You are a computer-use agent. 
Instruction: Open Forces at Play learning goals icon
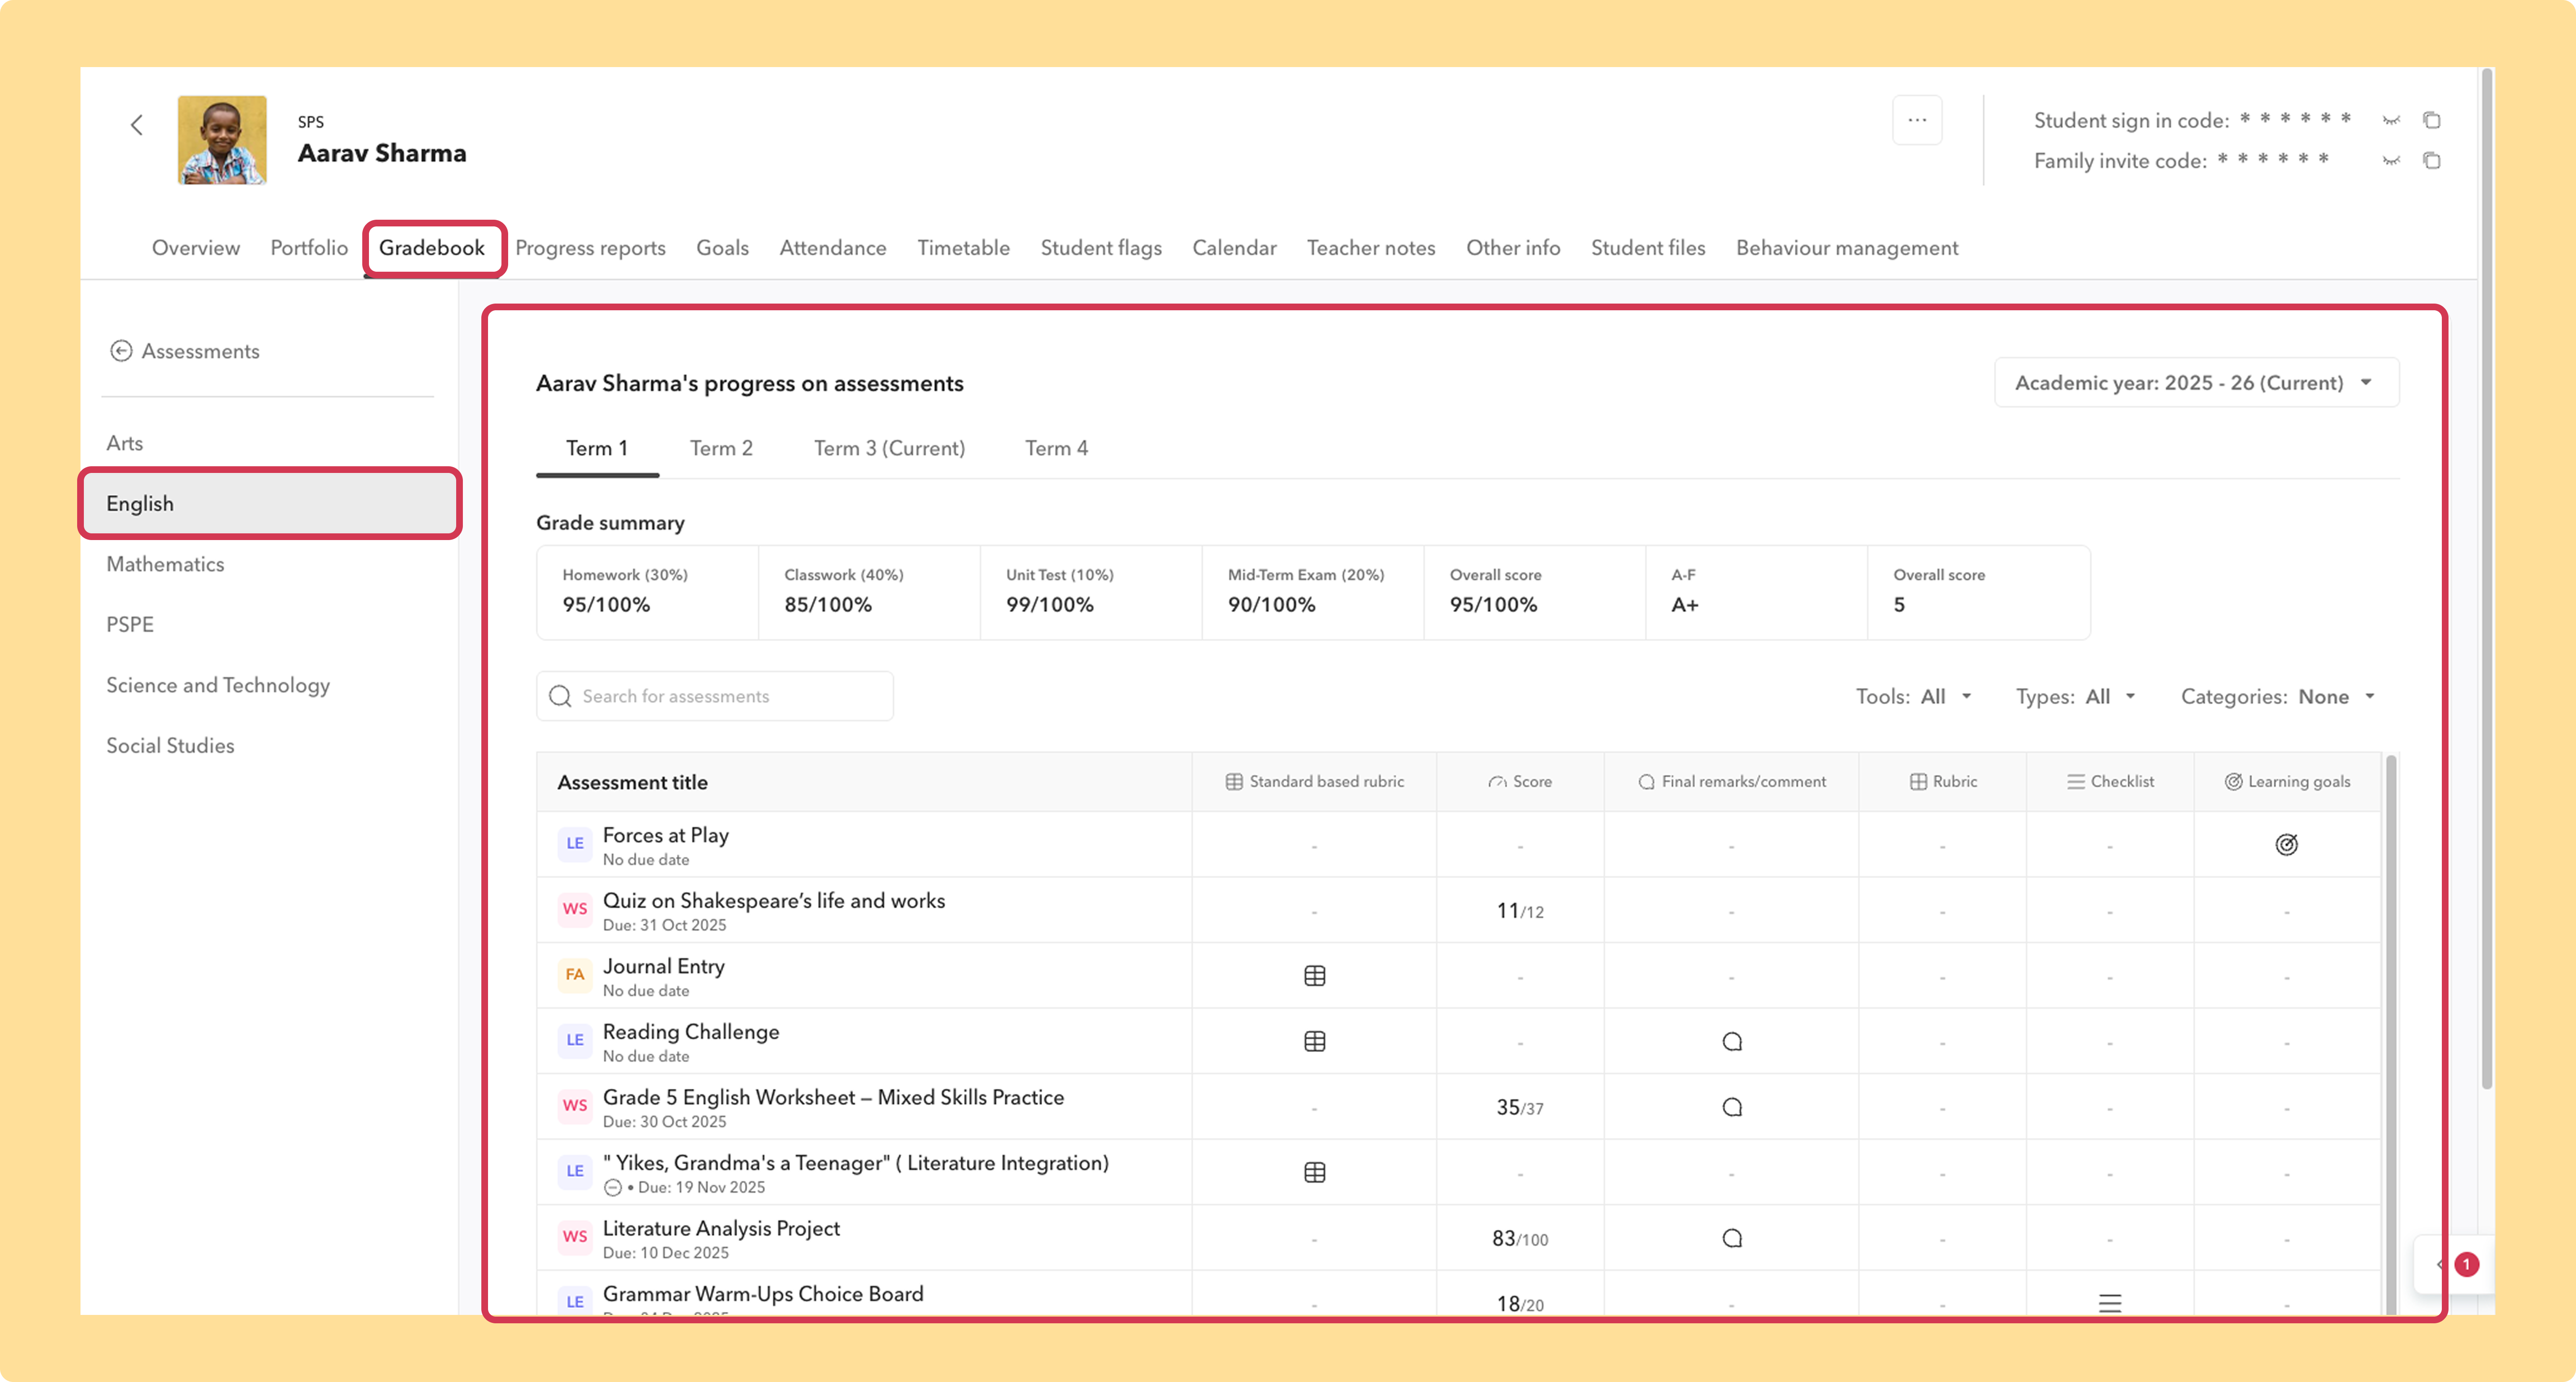pyautogui.click(x=2286, y=845)
